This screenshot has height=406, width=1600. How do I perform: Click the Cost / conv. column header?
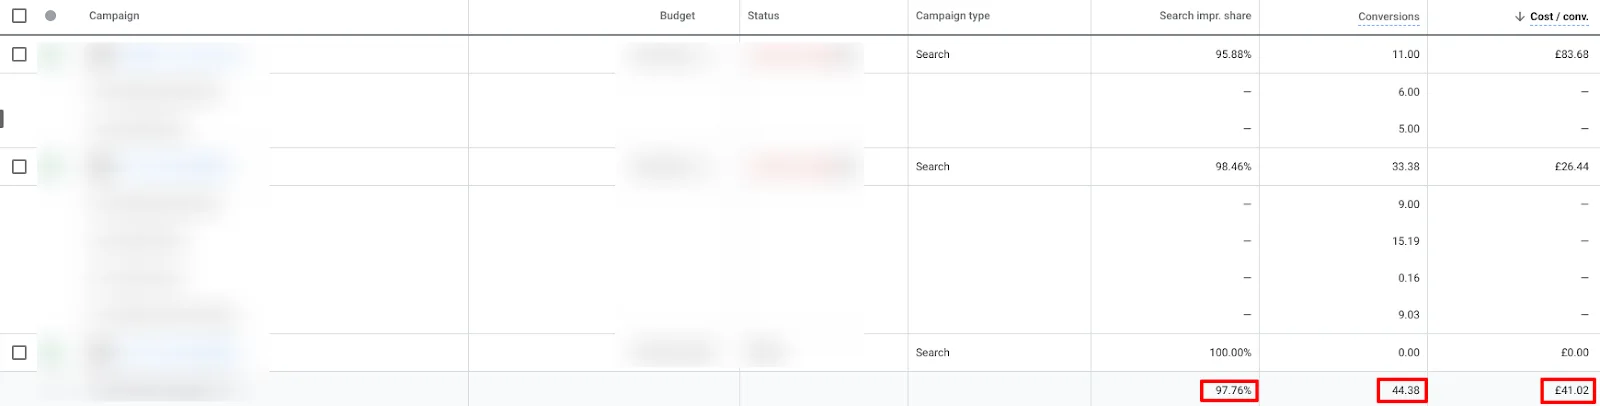coord(1559,17)
